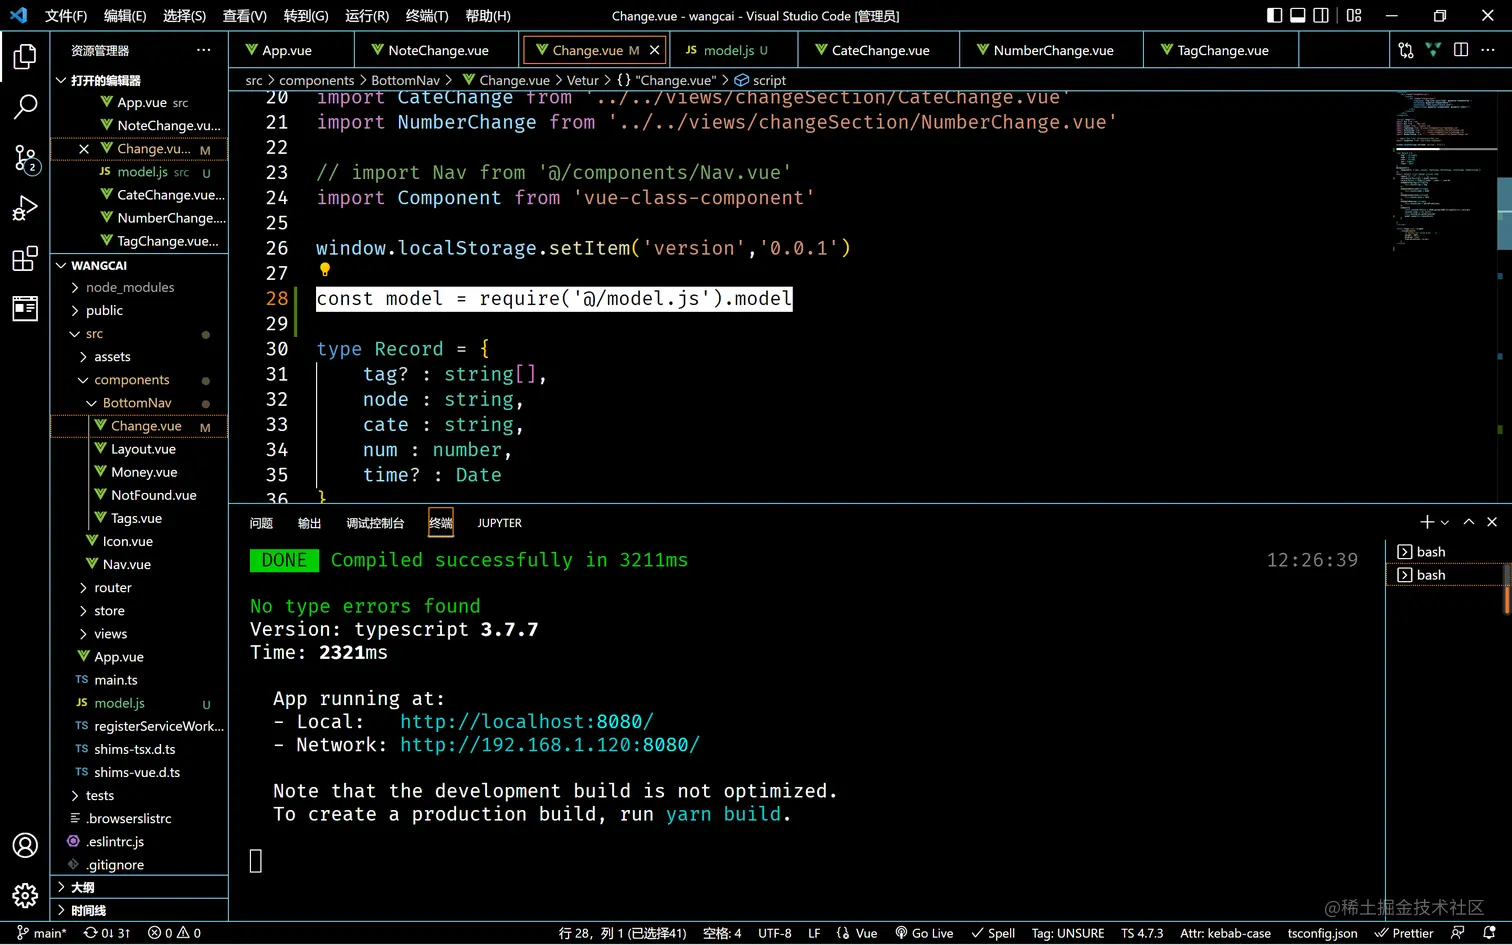Click the main* git branch indicator
1512x945 pixels.
coord(42,933)
